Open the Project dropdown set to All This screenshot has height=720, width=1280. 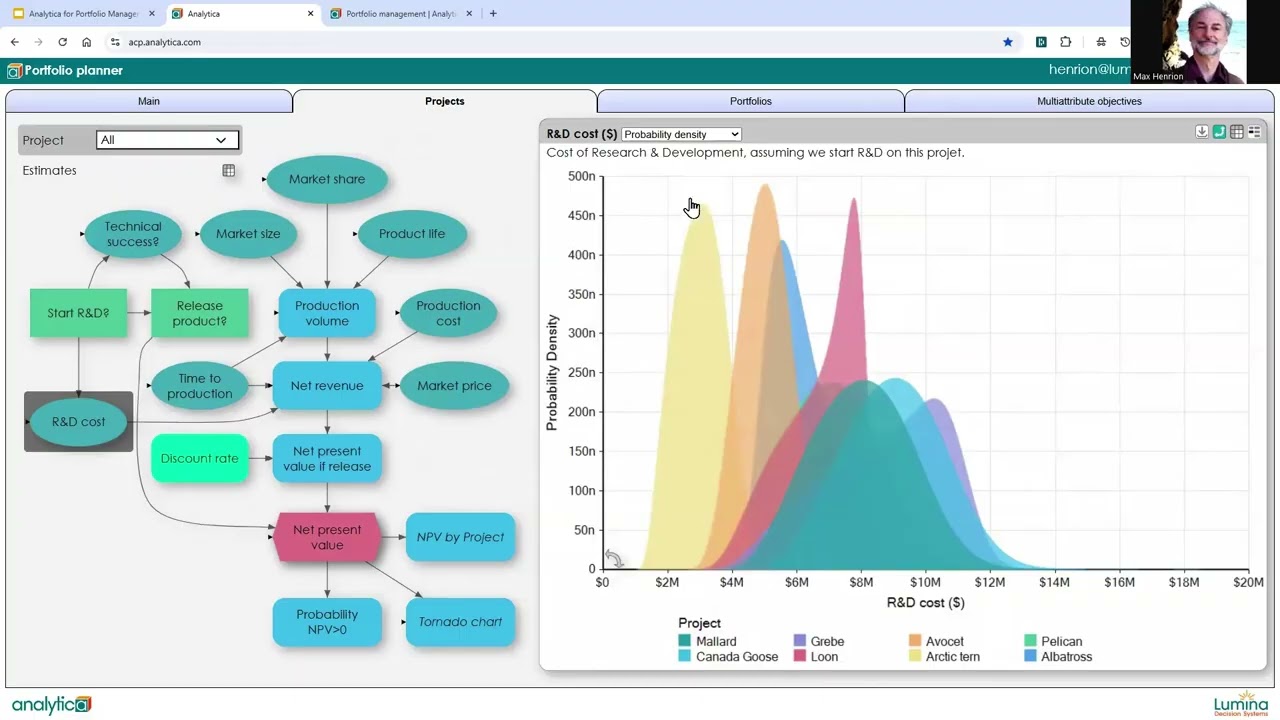pos(167,140)
